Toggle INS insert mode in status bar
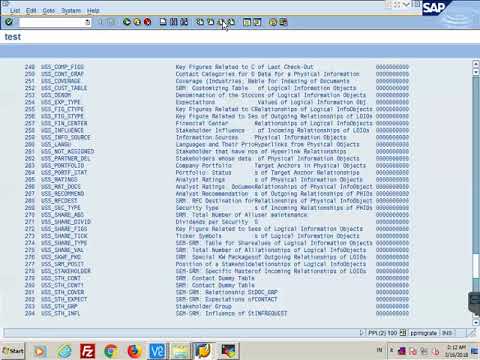Viewport: 480px width, 360px height. pyautogui.click(x=447, y=333)
